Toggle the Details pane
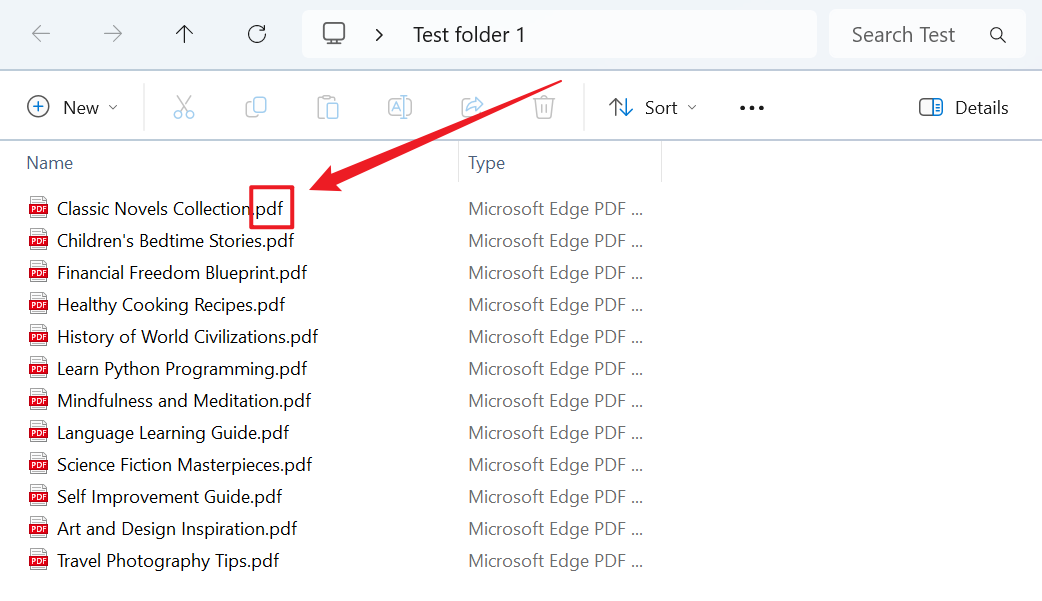1042x601 pixels. coord(962,107)
